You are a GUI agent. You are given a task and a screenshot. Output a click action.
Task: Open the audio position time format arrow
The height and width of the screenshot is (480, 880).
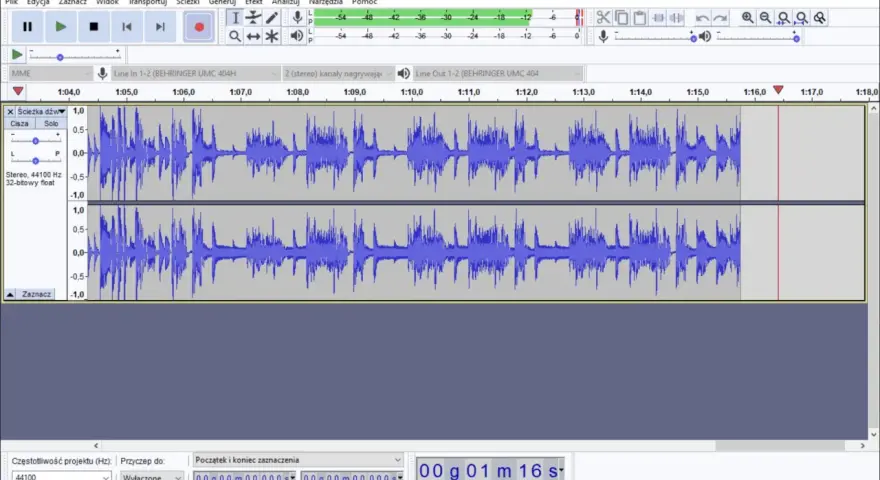click(x=561, y=470)
